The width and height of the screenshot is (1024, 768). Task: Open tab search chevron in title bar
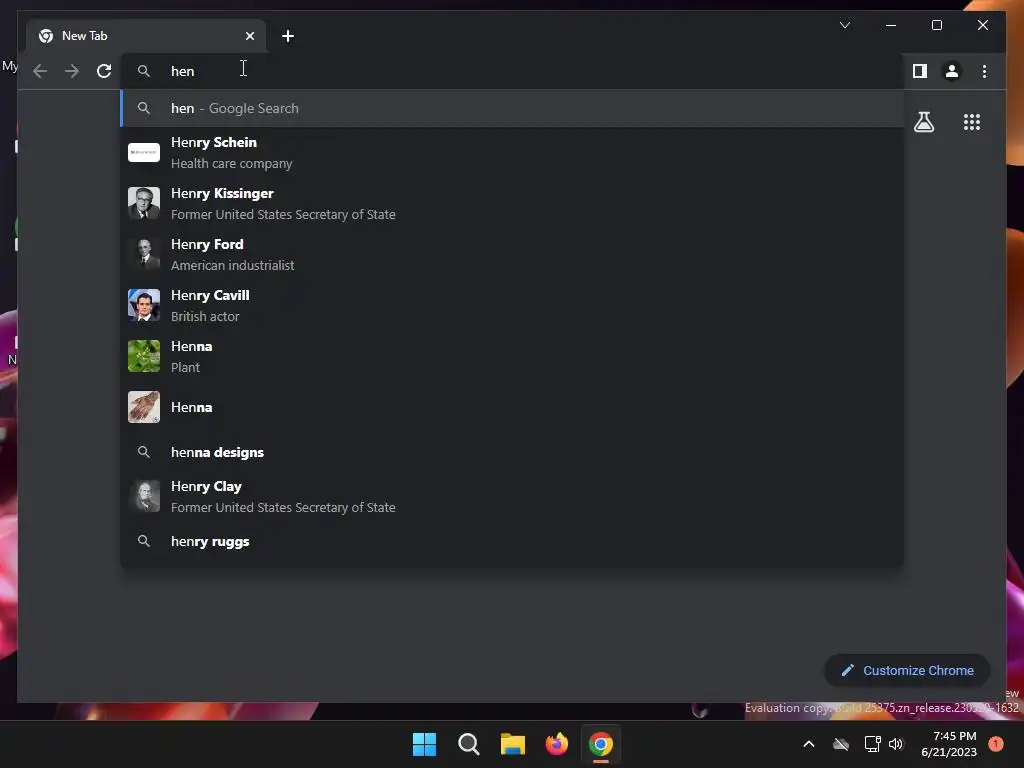pyautogui.click(x=844, y=25)
